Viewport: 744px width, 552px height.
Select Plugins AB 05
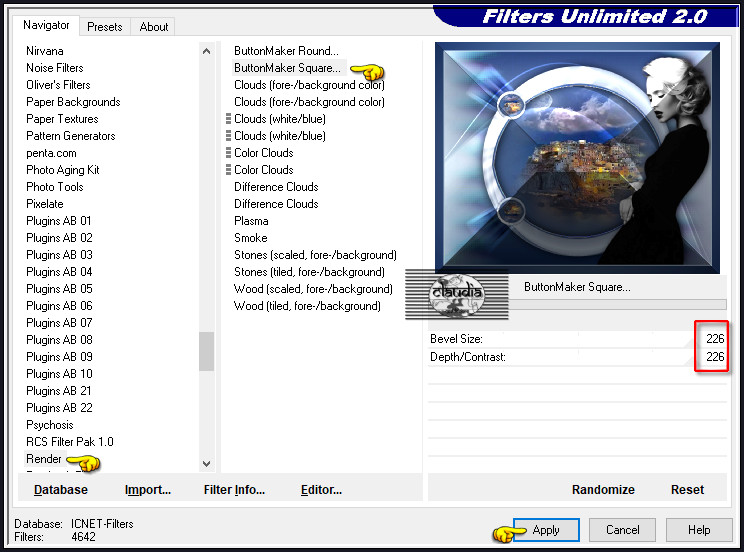(59, 289)
